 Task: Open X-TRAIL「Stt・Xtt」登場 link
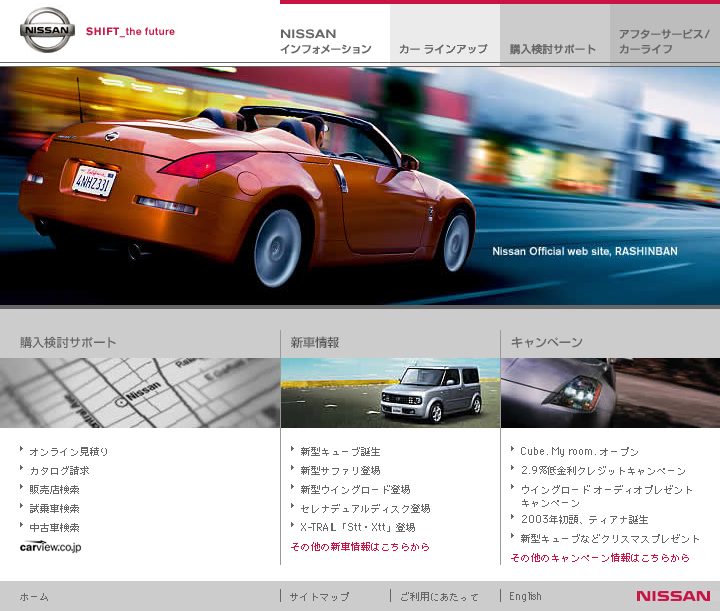[358, 527]
